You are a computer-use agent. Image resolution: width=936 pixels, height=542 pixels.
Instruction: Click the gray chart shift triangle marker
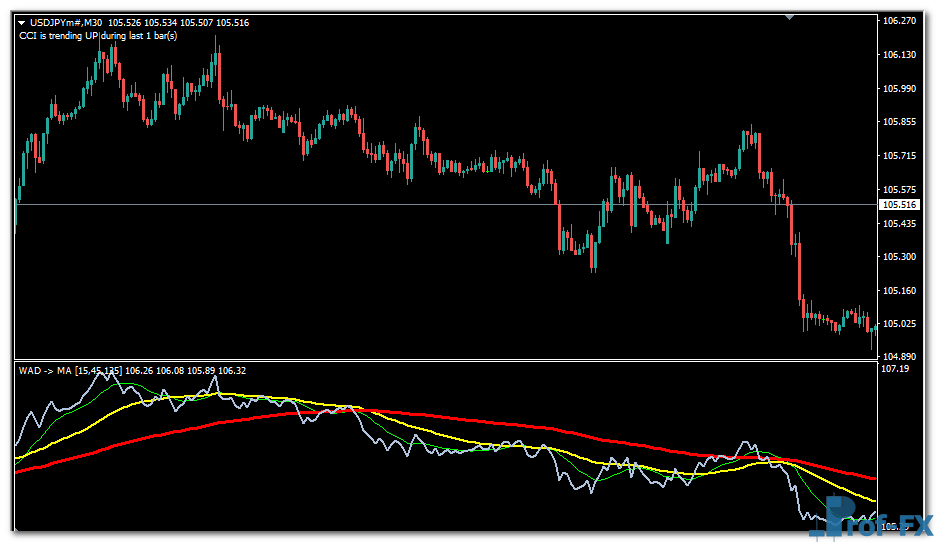pos(790,17)
